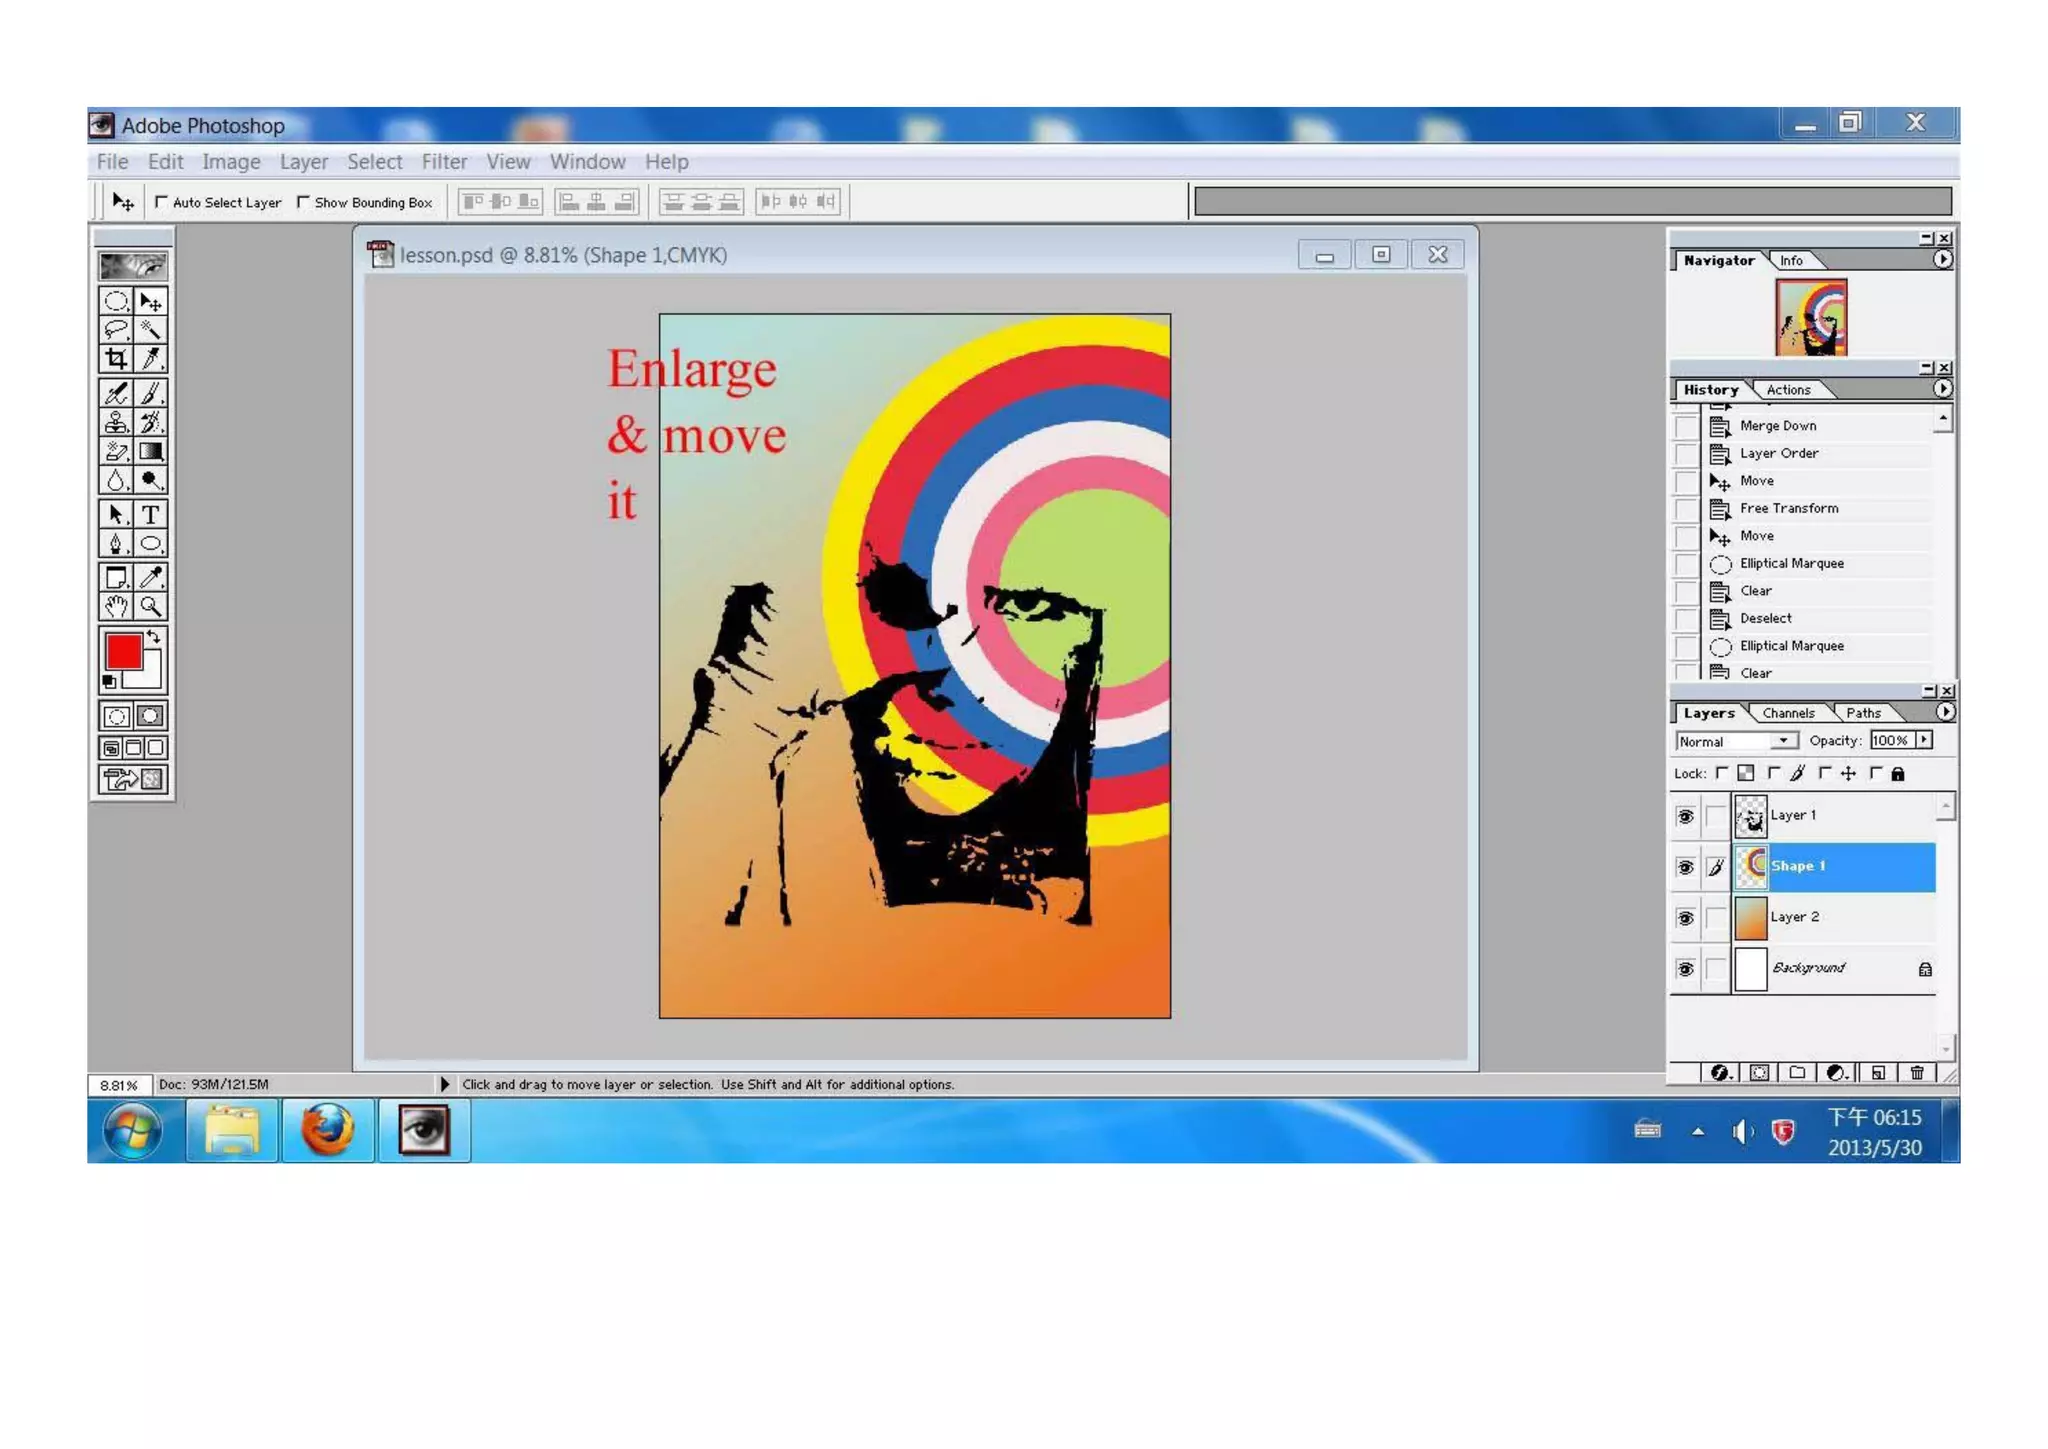
Task: Click Jump to ImageReady button
Action: (133, 779)
